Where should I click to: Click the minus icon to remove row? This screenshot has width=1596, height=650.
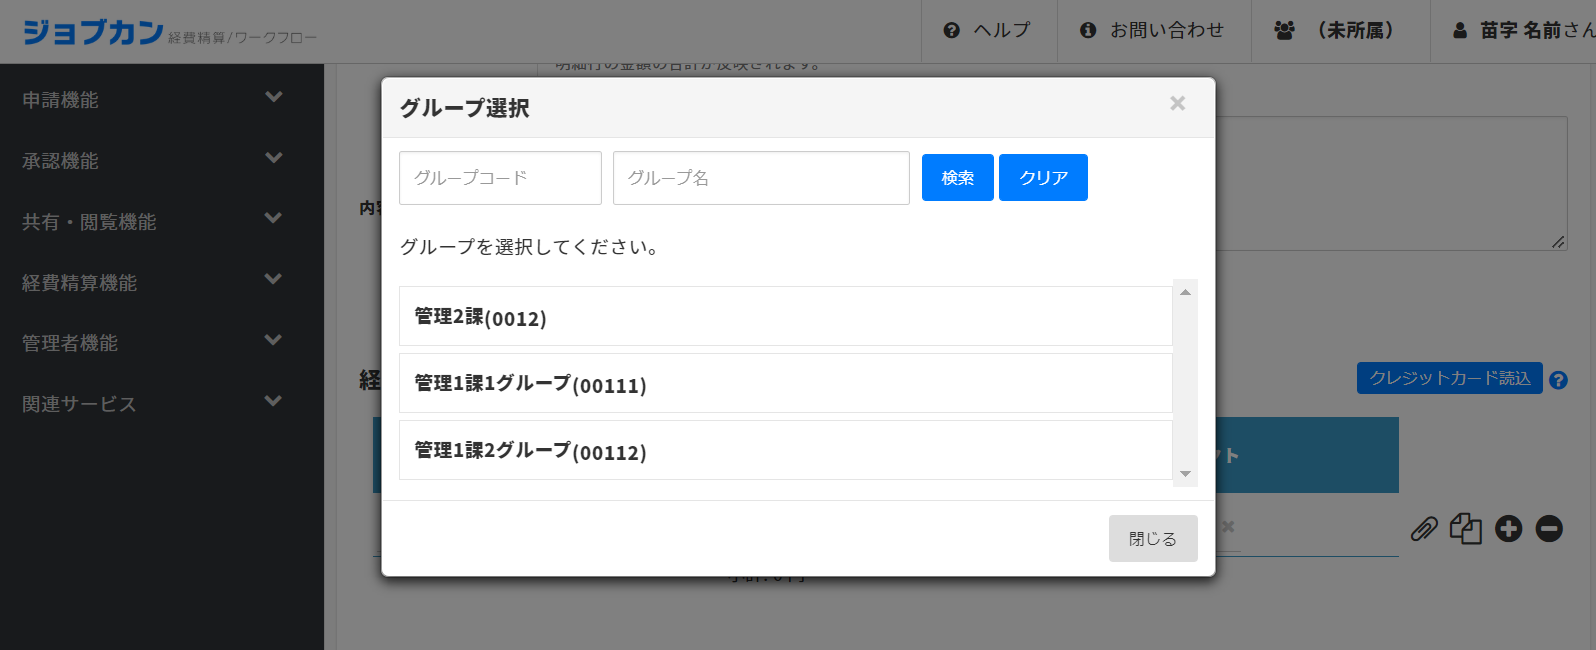tap(1549, 529)
